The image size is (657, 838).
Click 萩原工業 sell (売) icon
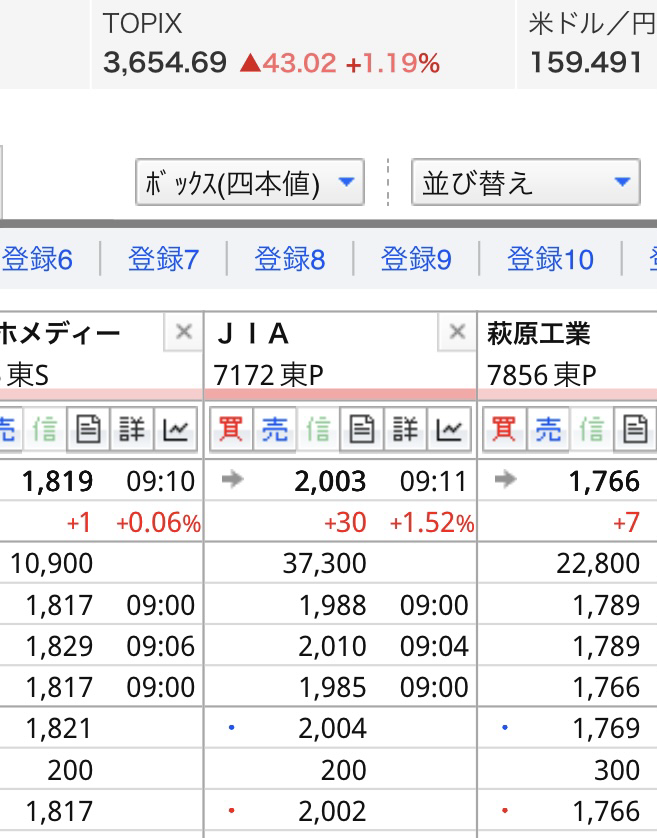tap(548, 429)
